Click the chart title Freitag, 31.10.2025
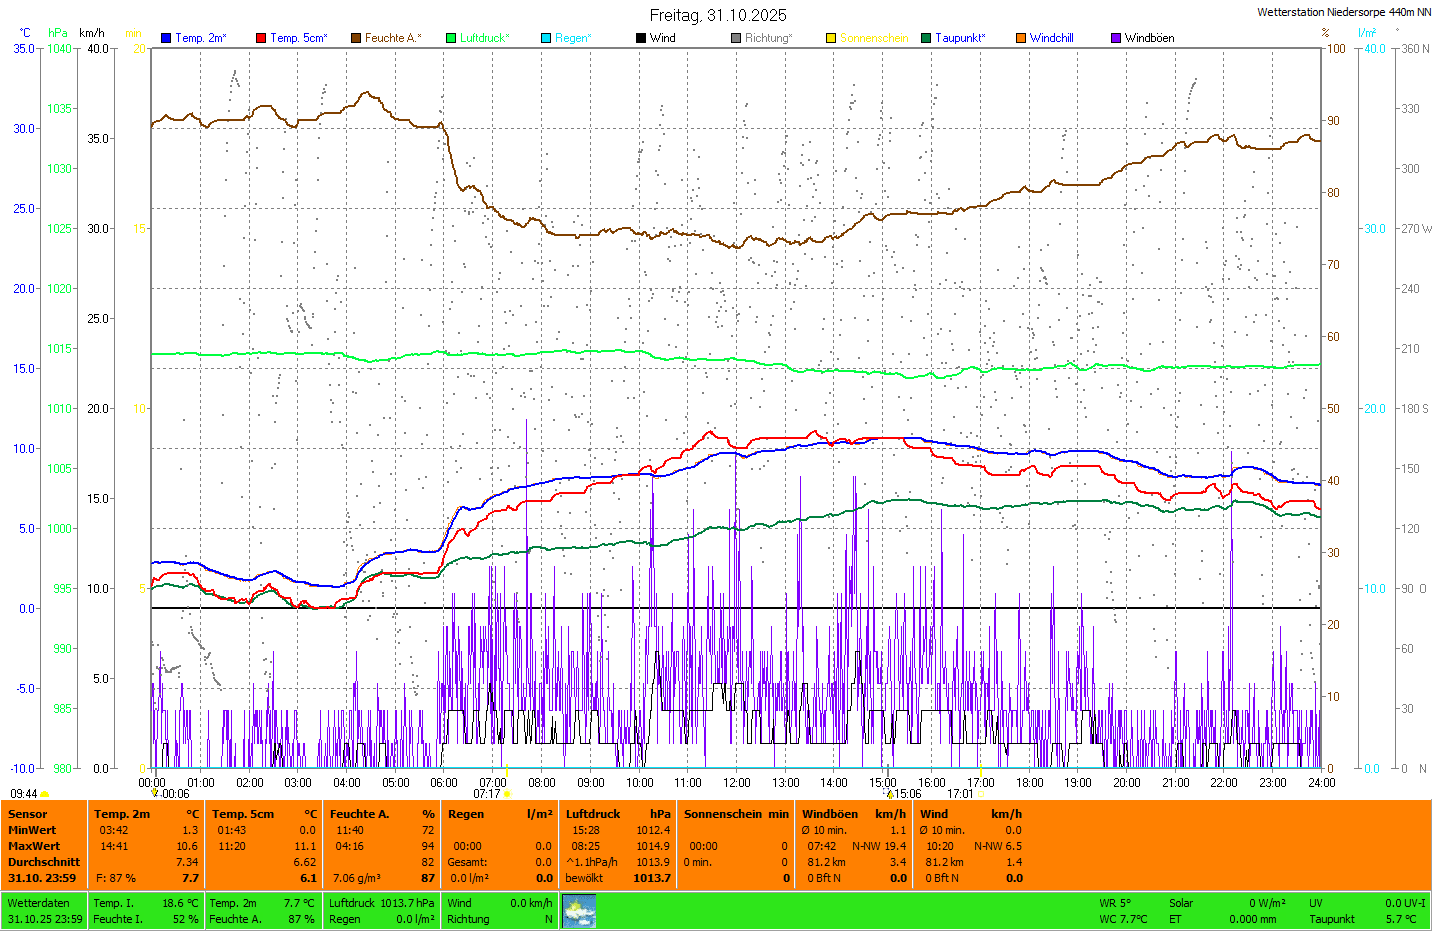 click(718, 15)
